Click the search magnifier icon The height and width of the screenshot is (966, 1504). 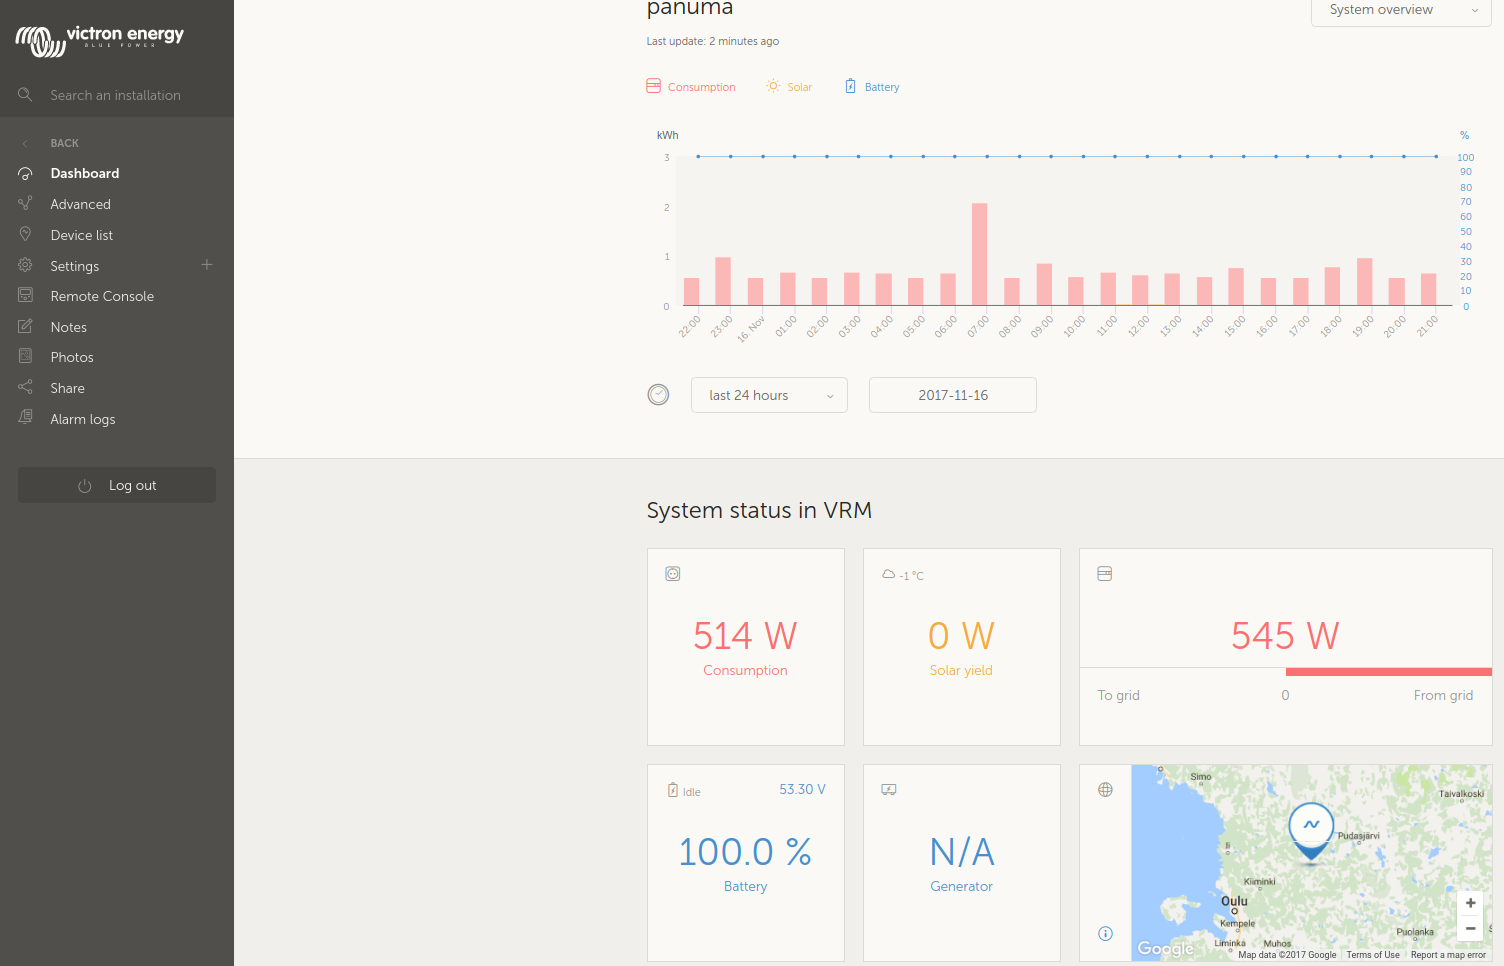tap(25, 95)
